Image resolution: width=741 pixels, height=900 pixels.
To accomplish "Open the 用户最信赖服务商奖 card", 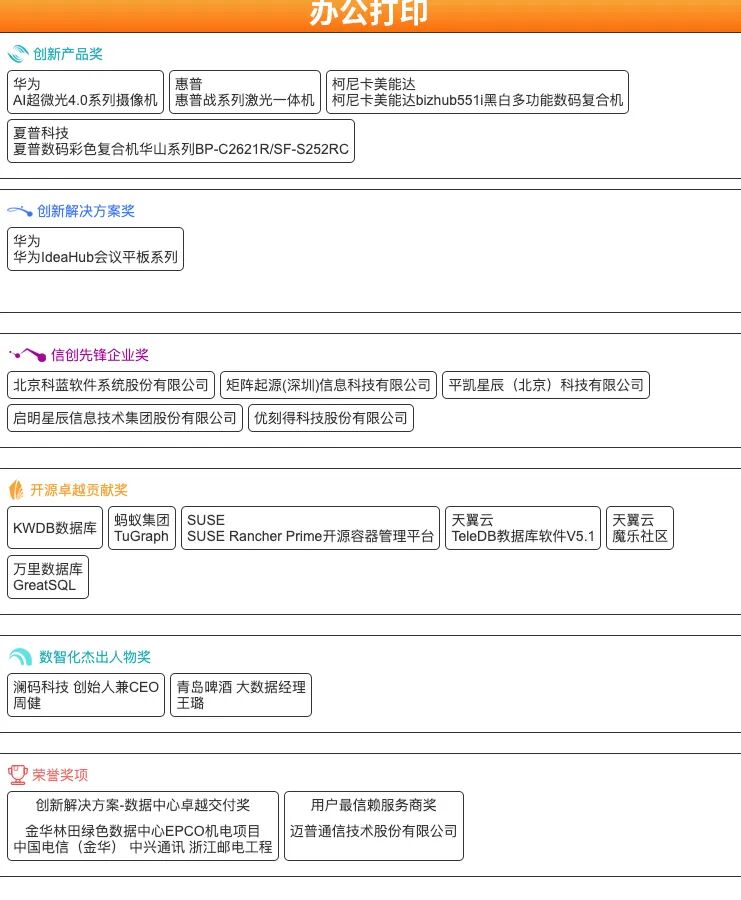I will pos(374,826).
